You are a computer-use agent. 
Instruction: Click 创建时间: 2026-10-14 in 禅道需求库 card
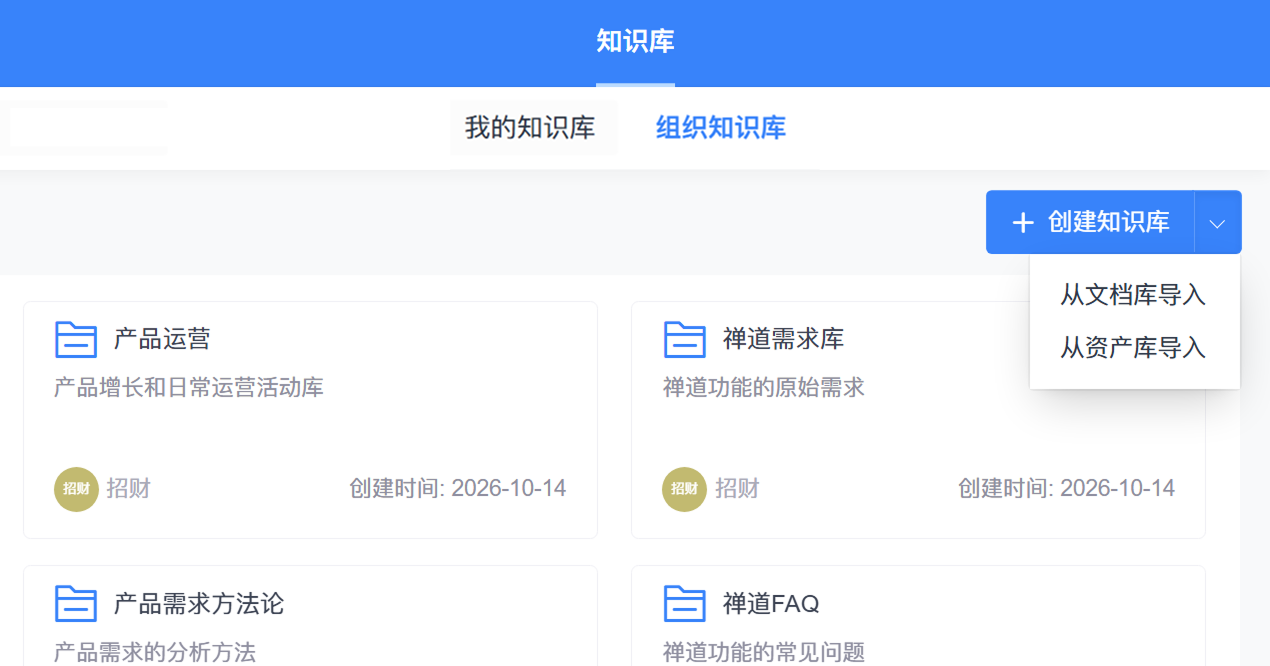[x=1067, y=488]
